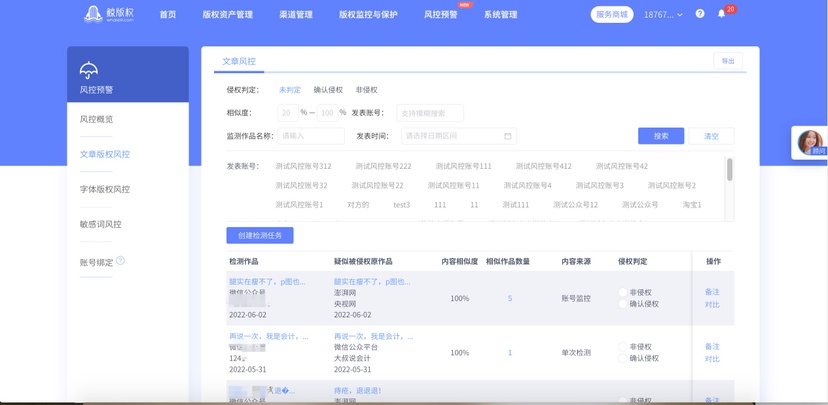Open 字体版权风控 in the sidebar

105,189
